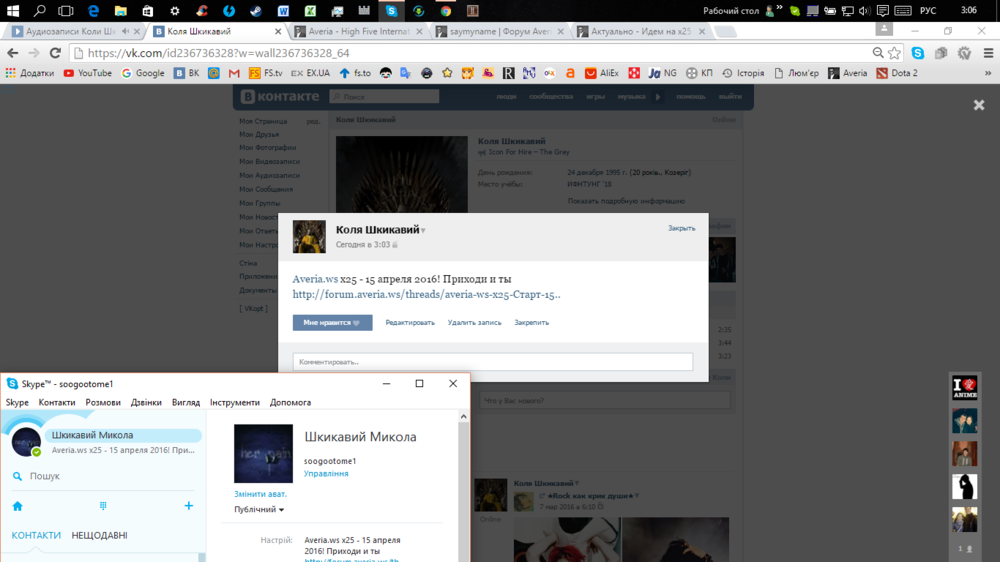This screenshot has width=1000, height=562.
Task: Open the Skype dial pad icon
Action: coord(102,506)
